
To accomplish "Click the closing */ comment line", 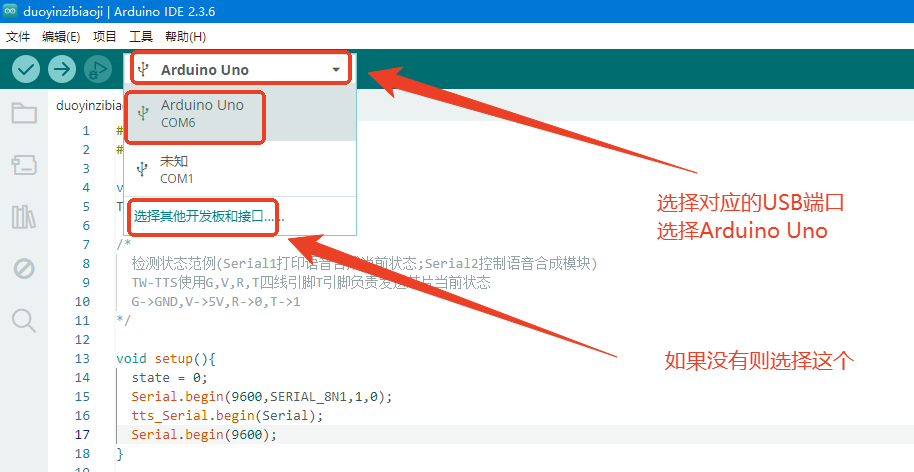I will pos(124,320).
